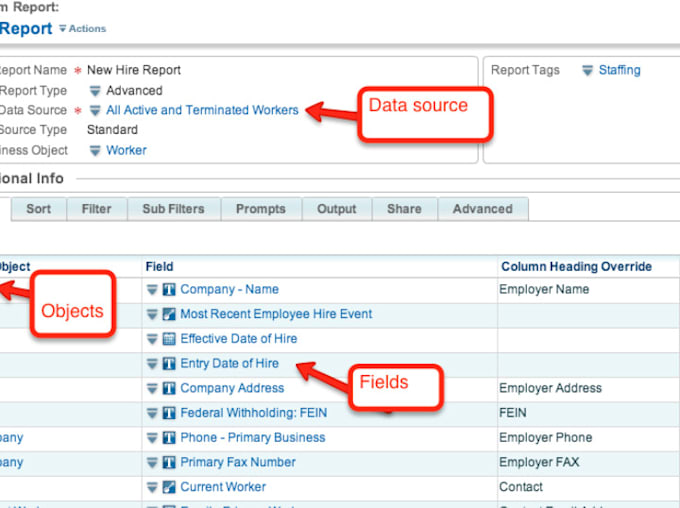Click text-type icon beside Primary Fax Number
This screenshot has width=680, height=508.
(169, 463)
